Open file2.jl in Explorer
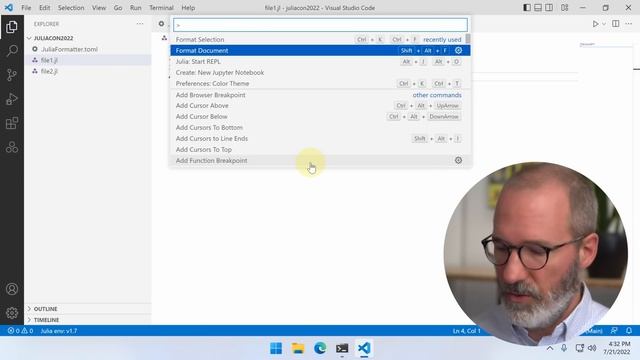This screenshot has width=640, height=360. point(49,71)
